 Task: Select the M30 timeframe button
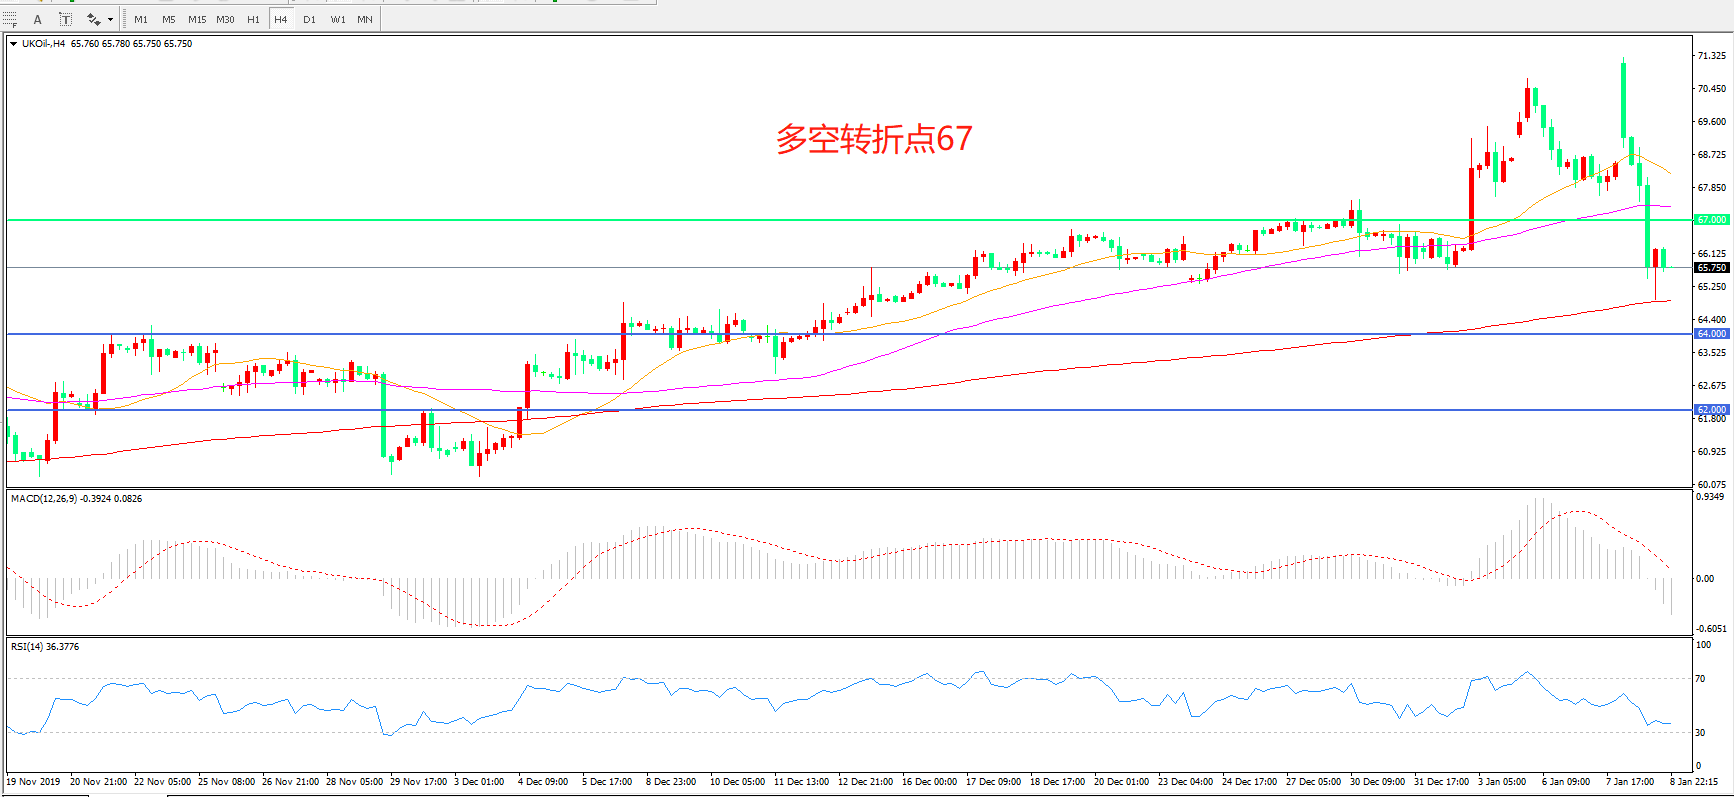[225, 19]
